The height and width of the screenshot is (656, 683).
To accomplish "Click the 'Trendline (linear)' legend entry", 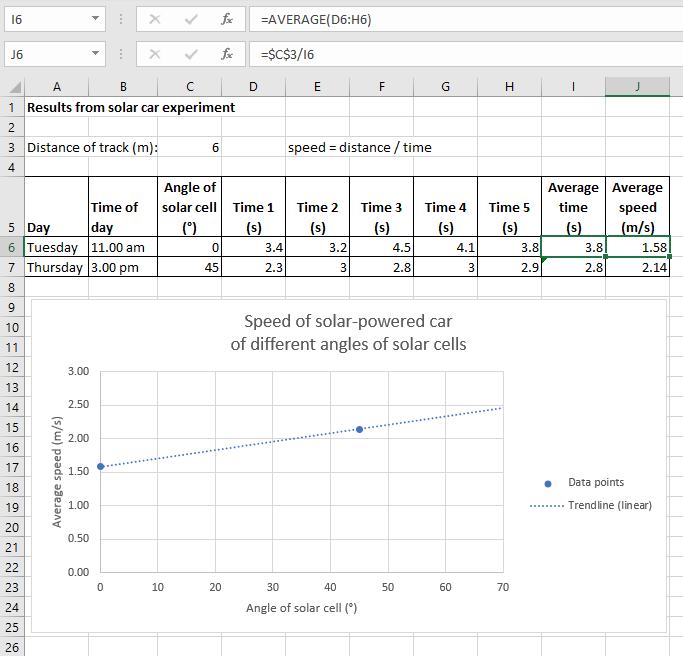I will coord(591,505).
